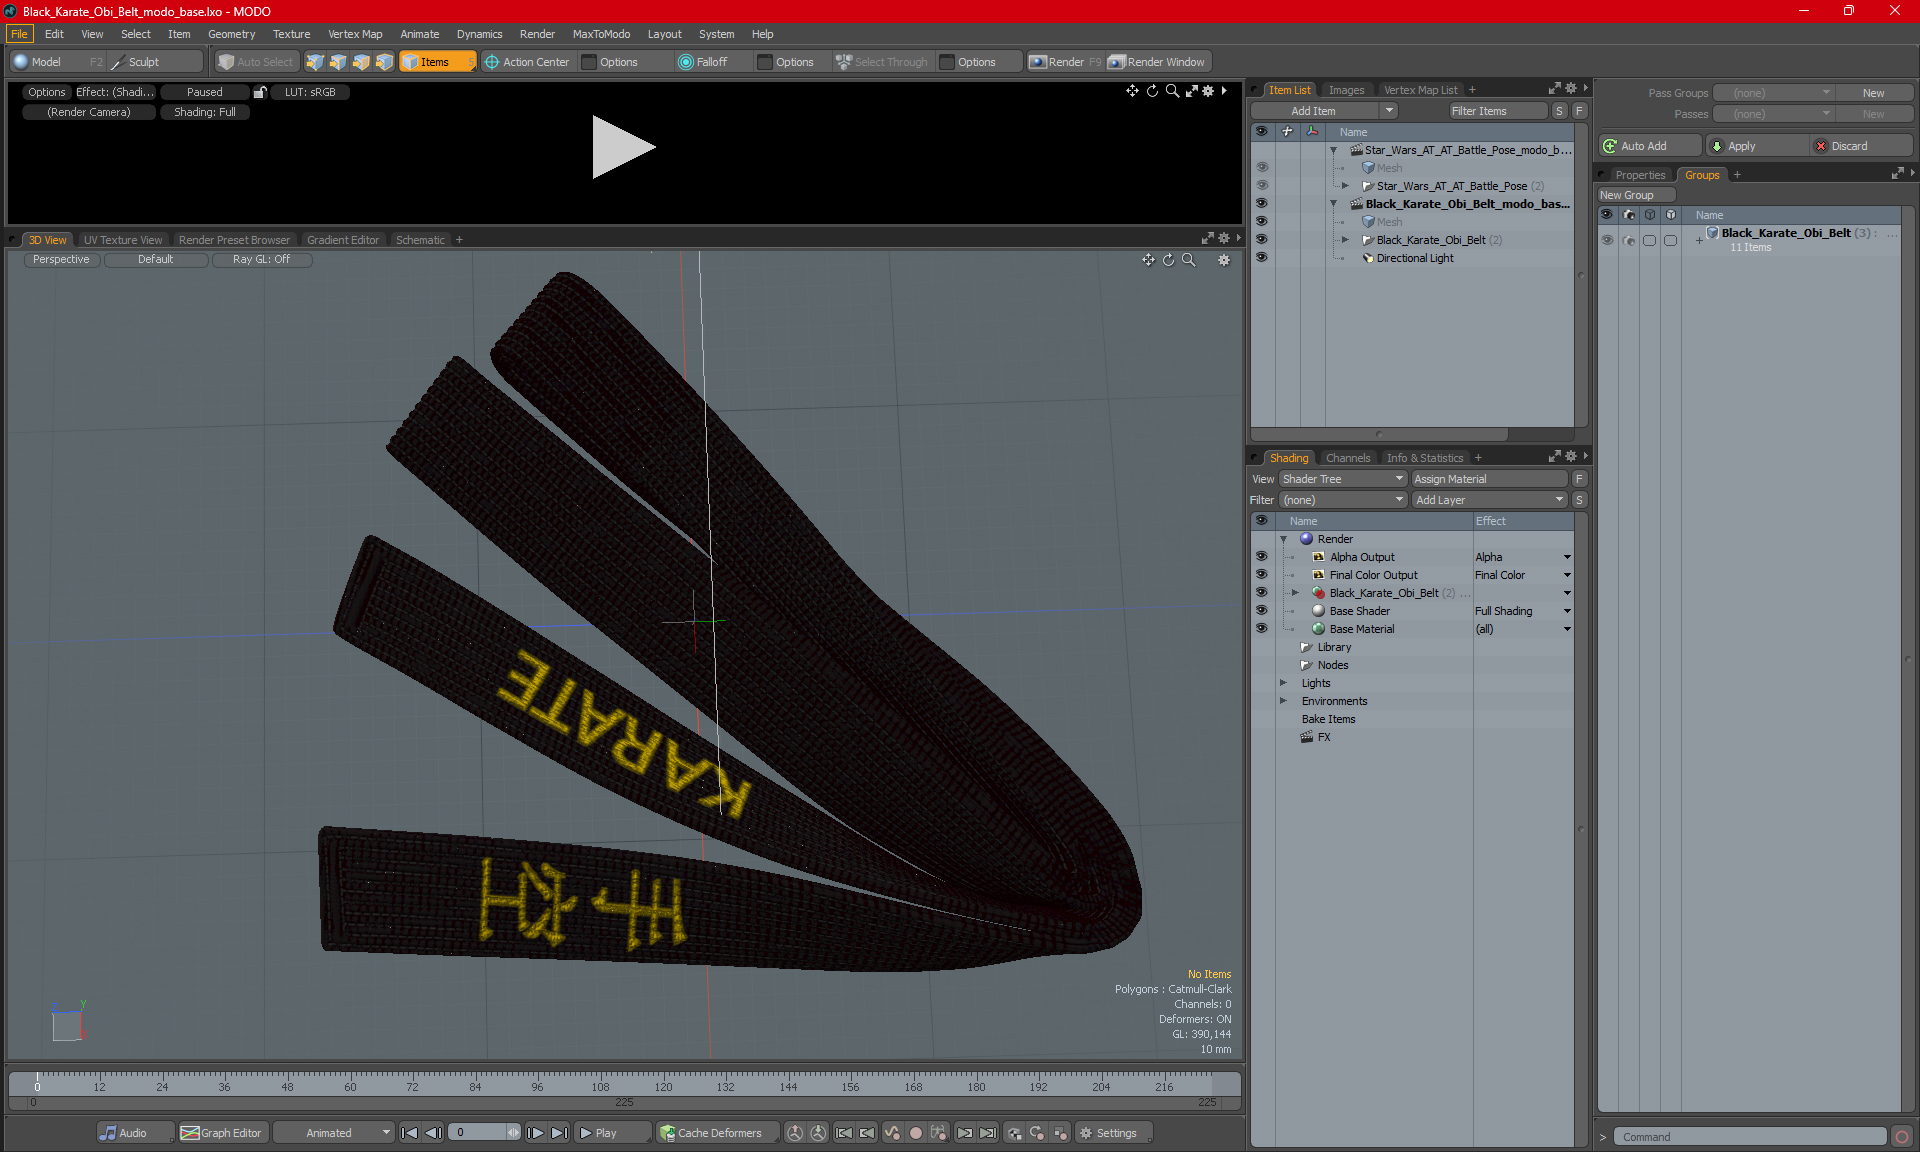Click the Play animation button
This screenshot has height=1152, width=1920.
(x=611, y=1133)
